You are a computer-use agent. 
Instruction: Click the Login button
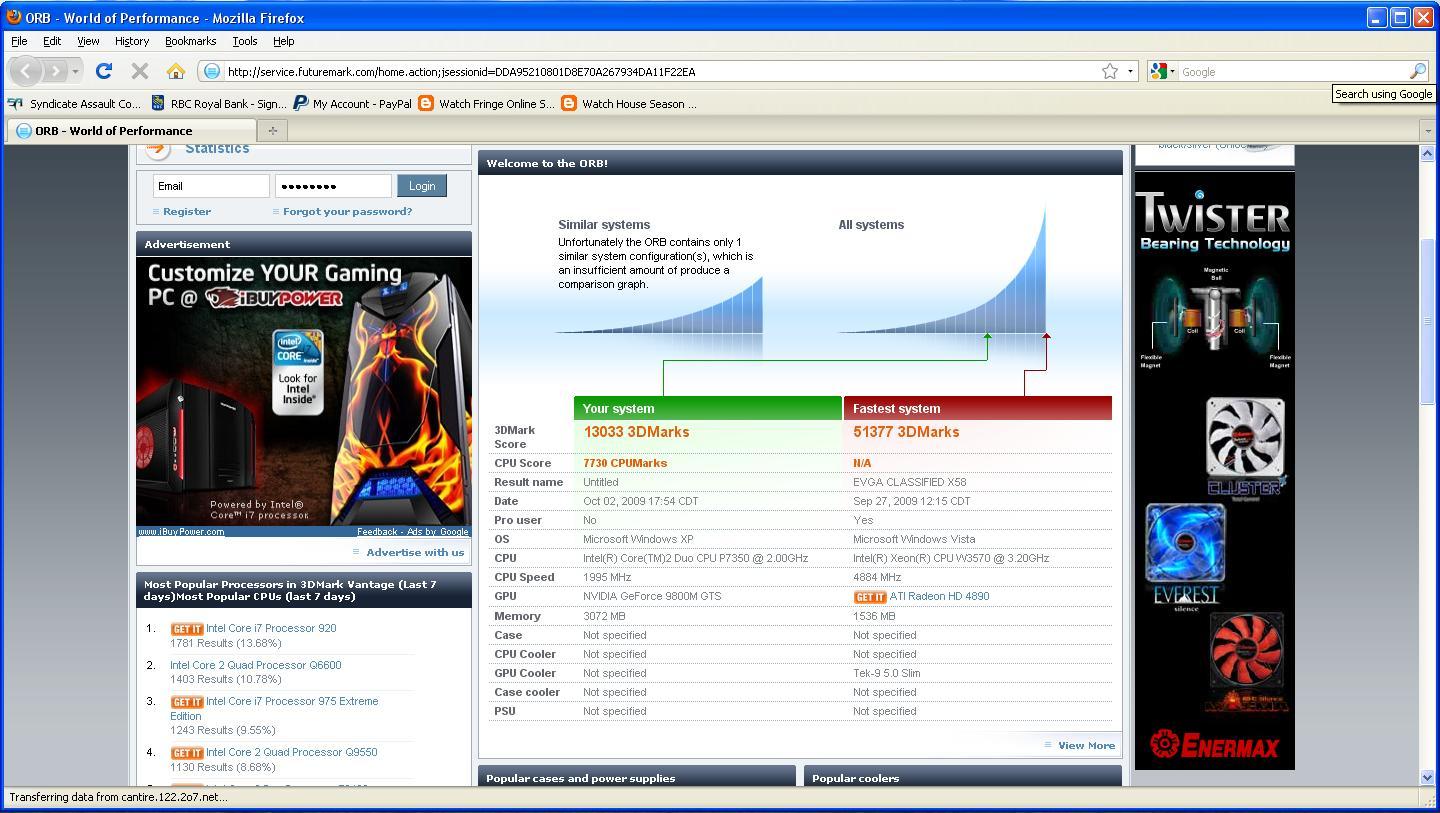click(x=421, y=186)
